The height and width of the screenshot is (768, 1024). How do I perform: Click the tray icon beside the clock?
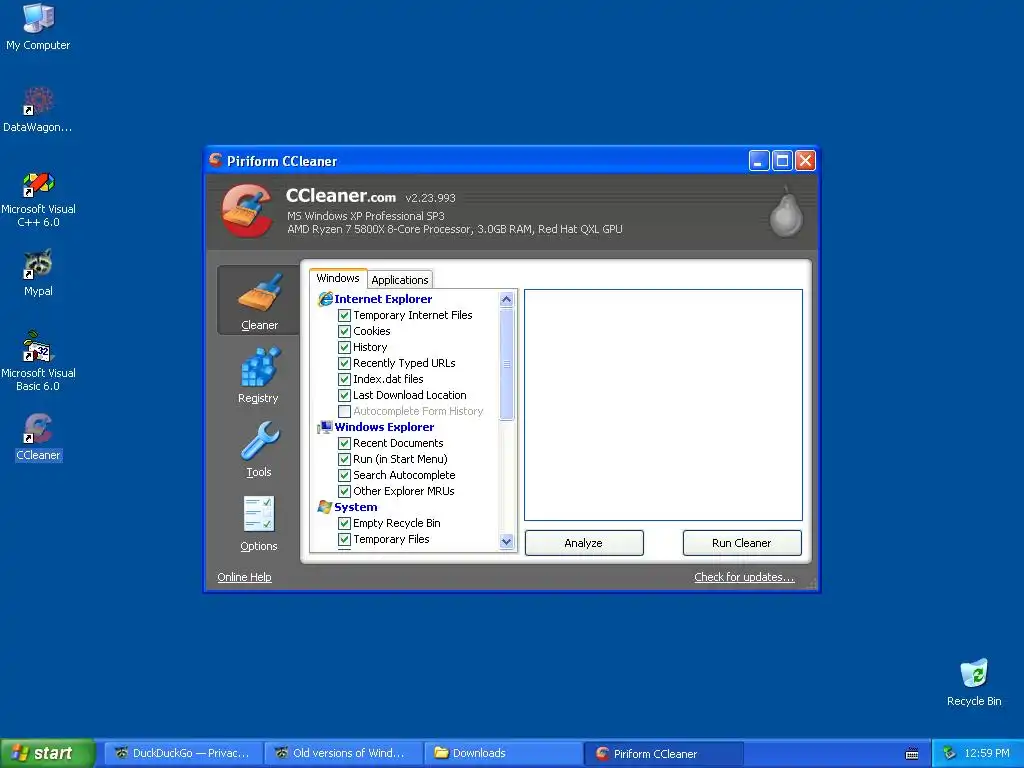tap(949, 753)
